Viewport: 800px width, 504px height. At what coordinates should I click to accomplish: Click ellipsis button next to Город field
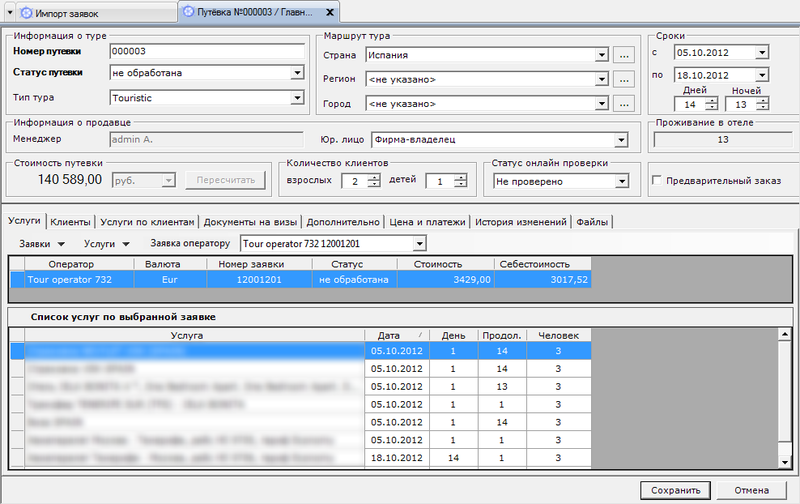point(624,103)
